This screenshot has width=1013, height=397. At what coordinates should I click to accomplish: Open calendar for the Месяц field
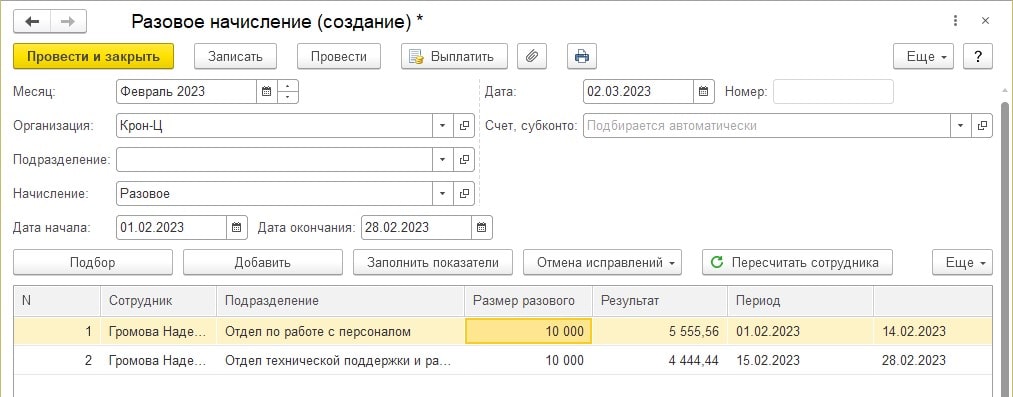(x=266, y=91)
